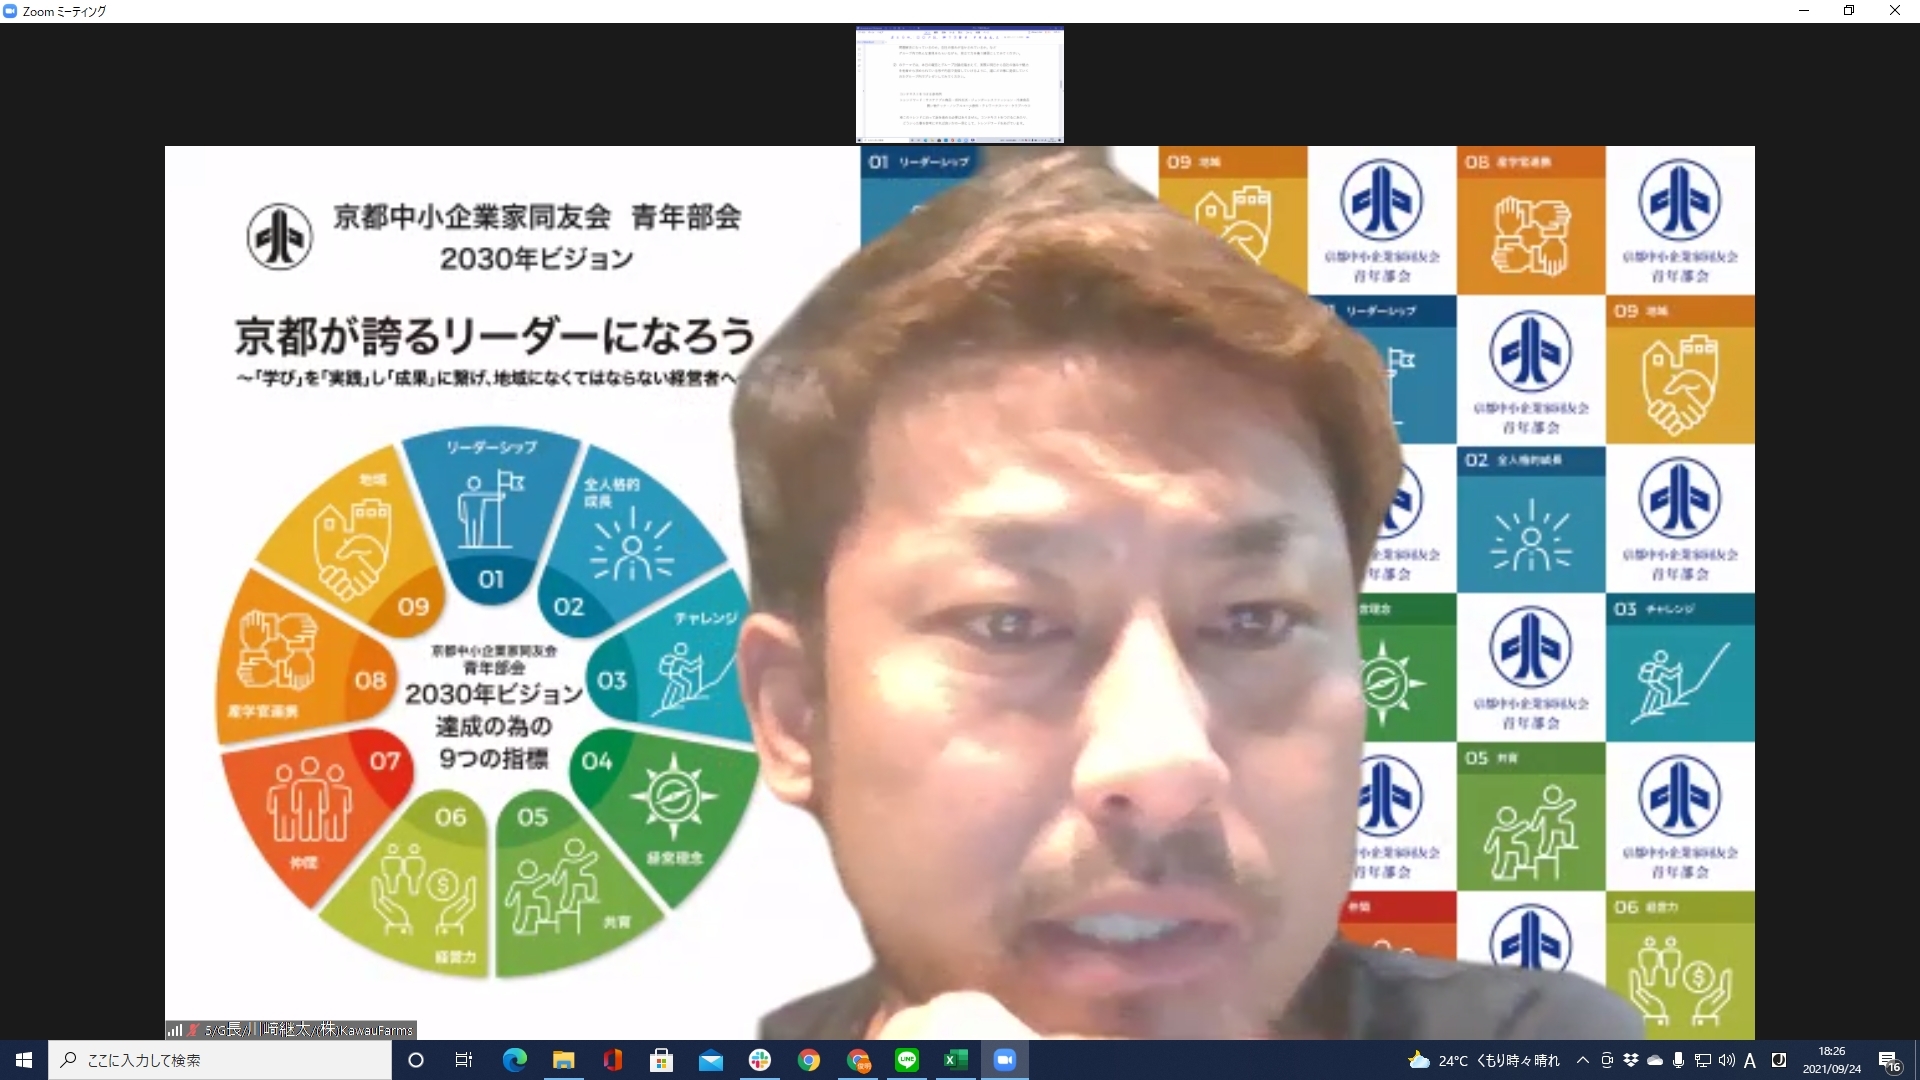
Task: Switch to the LINE app
Action: (x=907, y=1060)
